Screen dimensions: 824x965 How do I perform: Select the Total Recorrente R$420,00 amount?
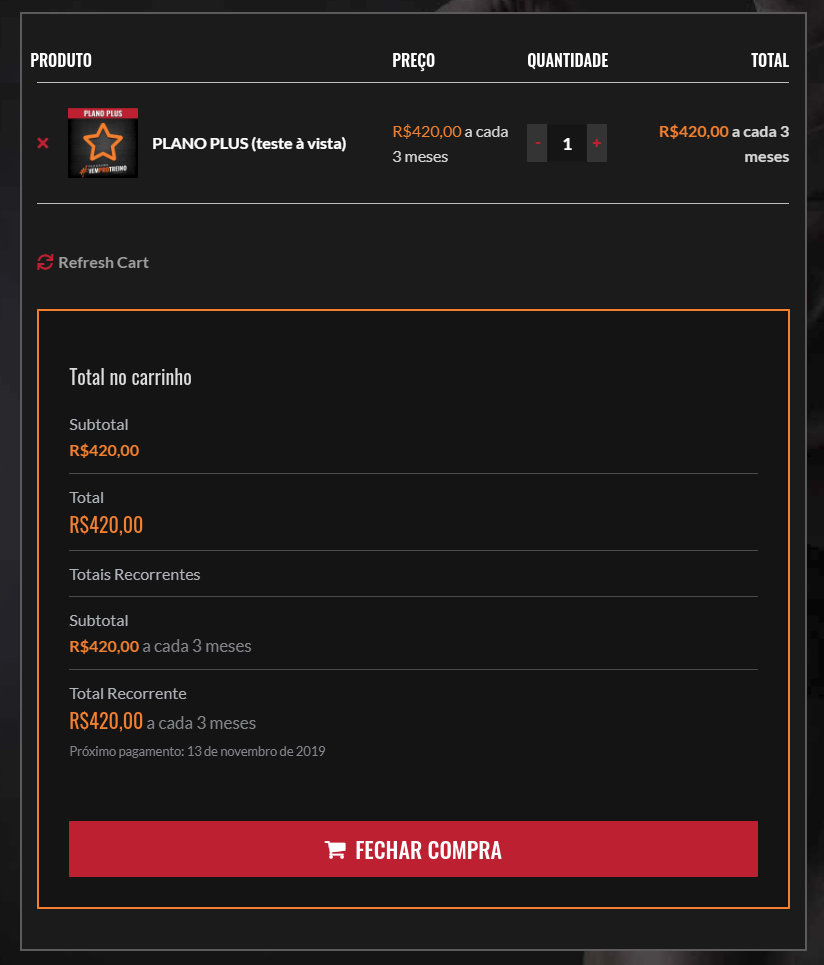[106, 721]
